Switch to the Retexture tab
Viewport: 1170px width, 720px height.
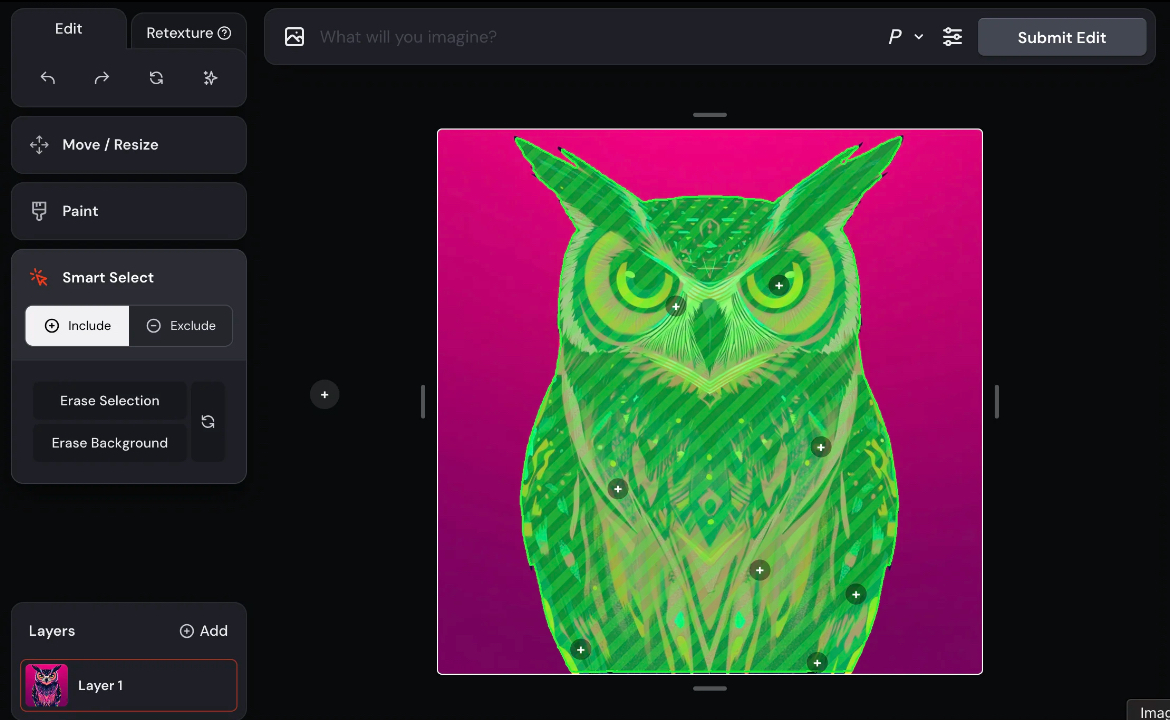[x=187, y=33]
